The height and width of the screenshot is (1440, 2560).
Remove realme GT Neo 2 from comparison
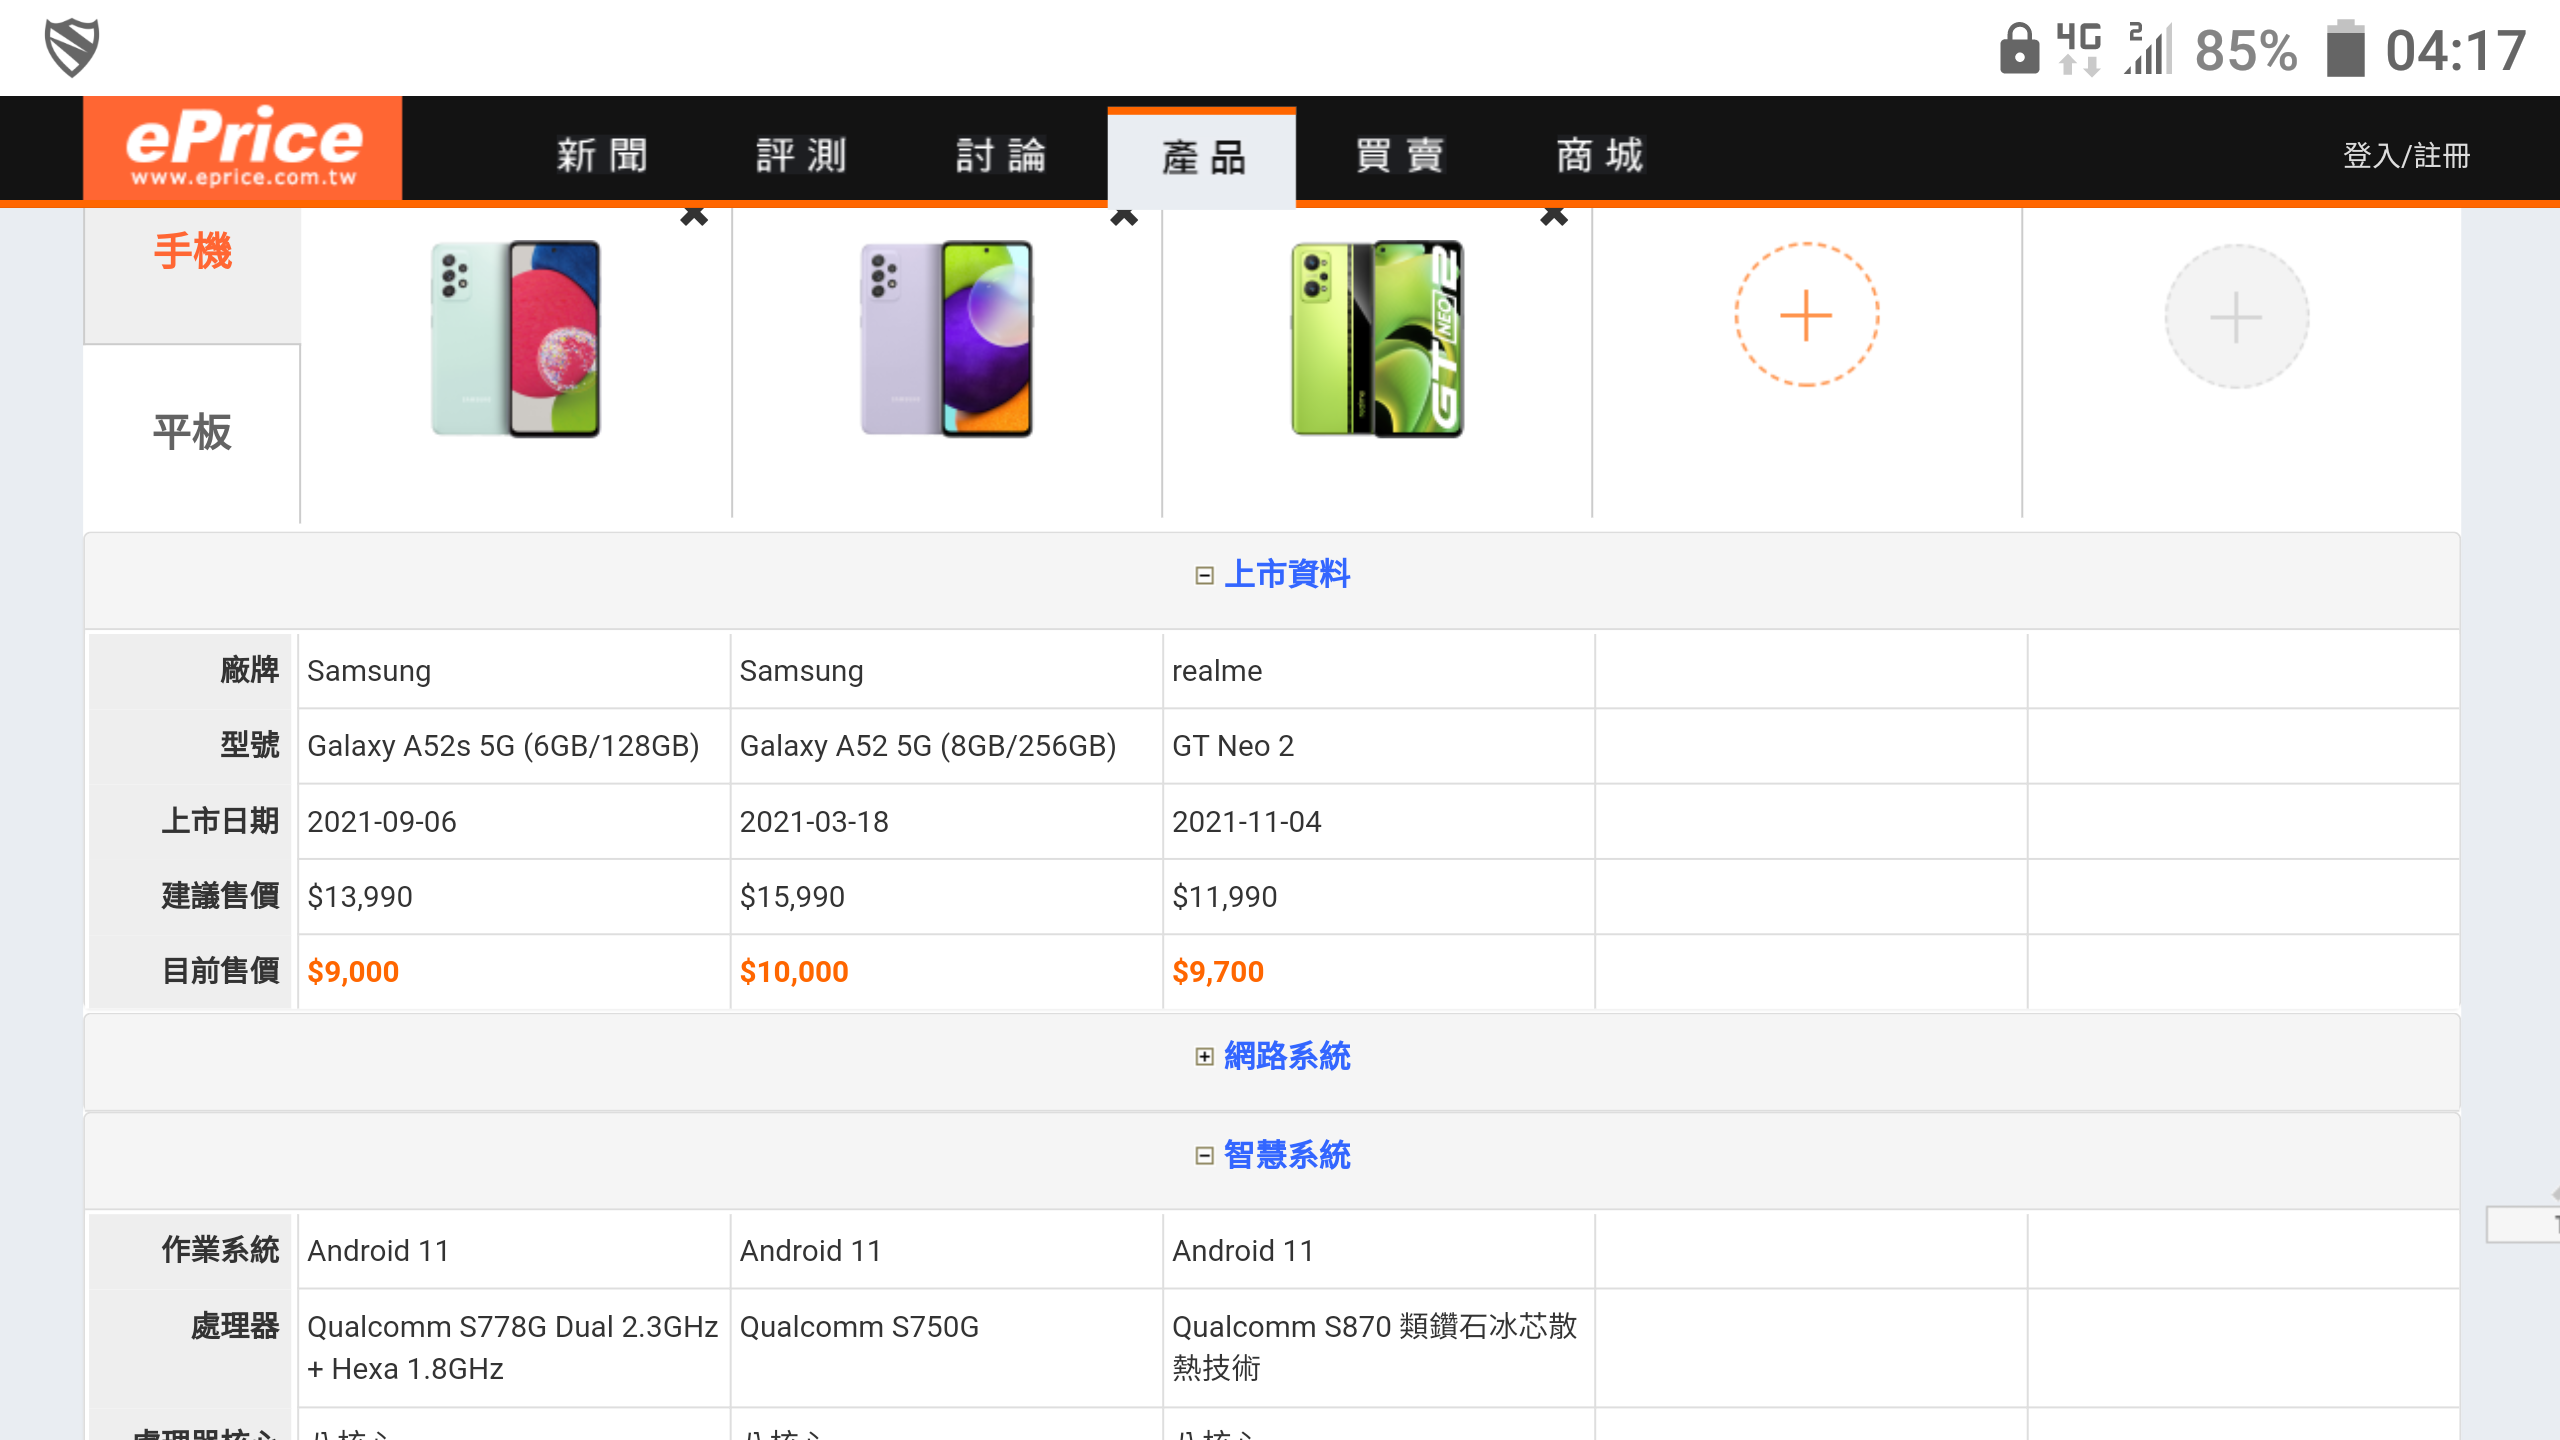tap(1554, 215)
